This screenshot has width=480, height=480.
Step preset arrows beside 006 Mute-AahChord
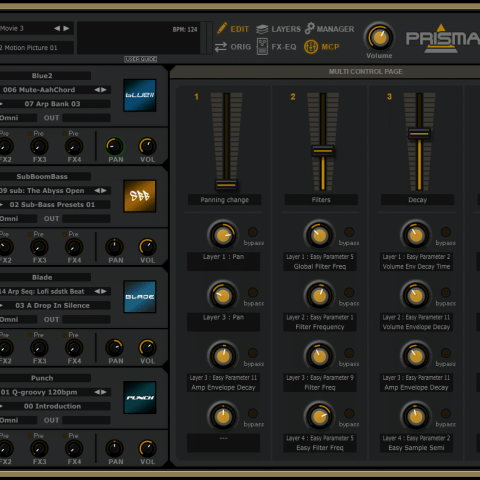pyautogui.click(x=100, y=90)
